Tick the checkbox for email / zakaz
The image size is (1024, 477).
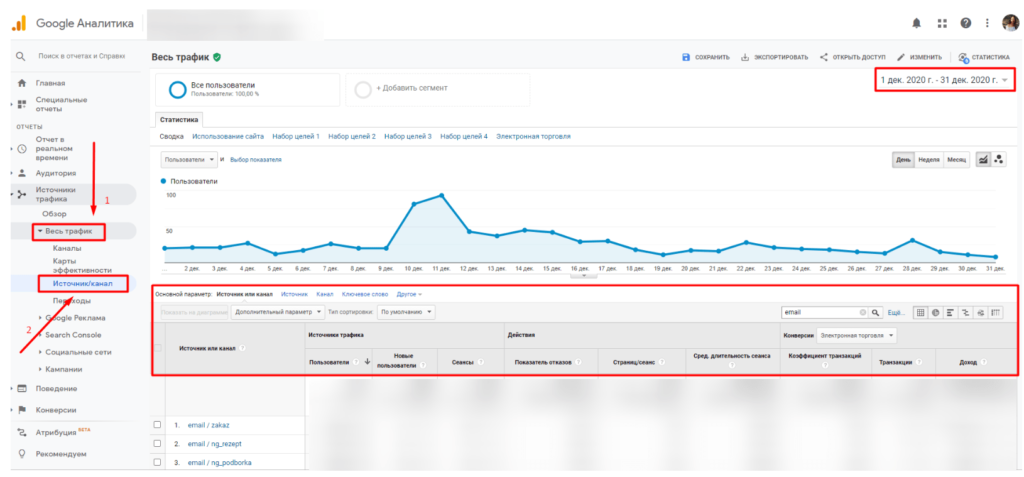pos(157,425)
